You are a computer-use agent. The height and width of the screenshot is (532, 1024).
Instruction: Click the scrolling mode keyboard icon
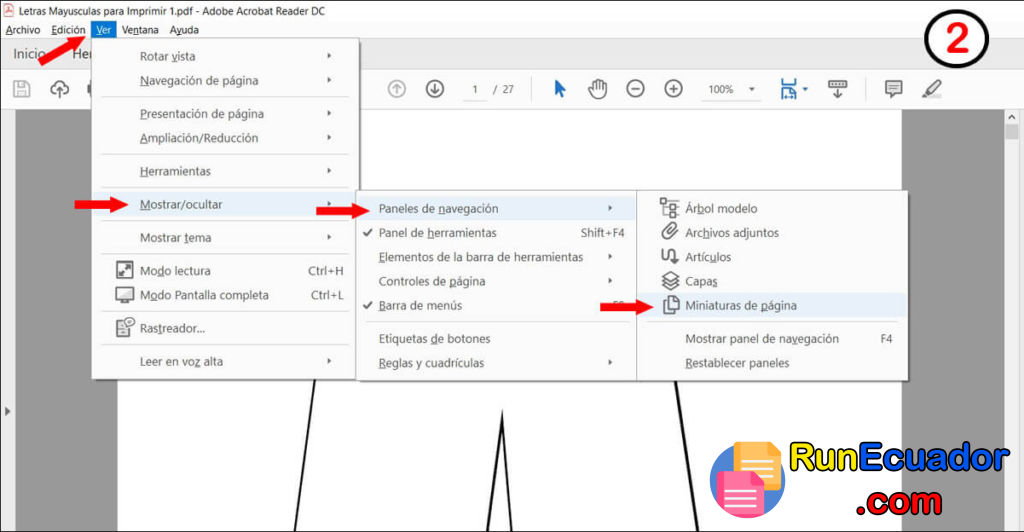[837, 89]
